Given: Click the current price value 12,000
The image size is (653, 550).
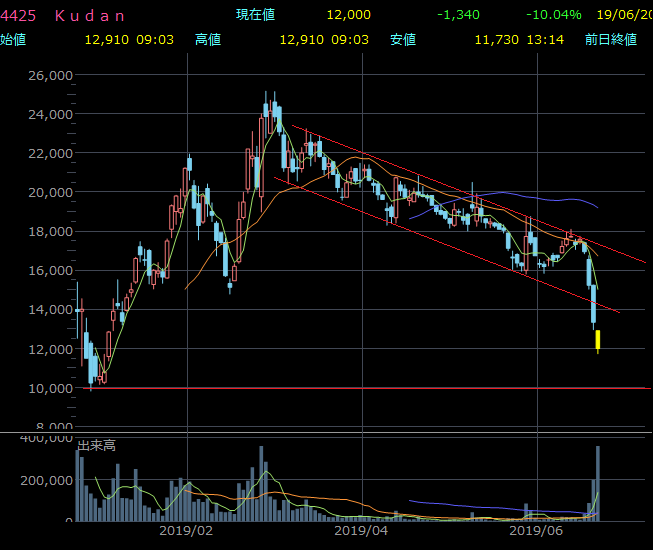Looking at the screenshot, I should click(x=348, y=15).
